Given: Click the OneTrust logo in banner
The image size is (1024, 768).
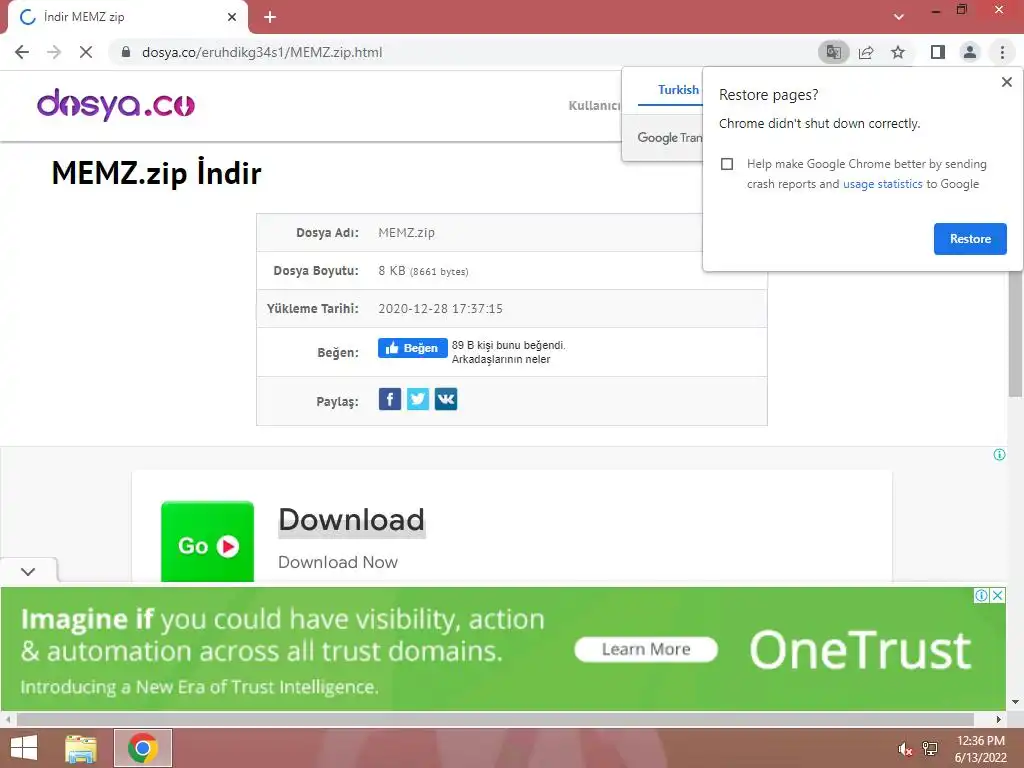Looking at the screenshot, I should point(861,650).
